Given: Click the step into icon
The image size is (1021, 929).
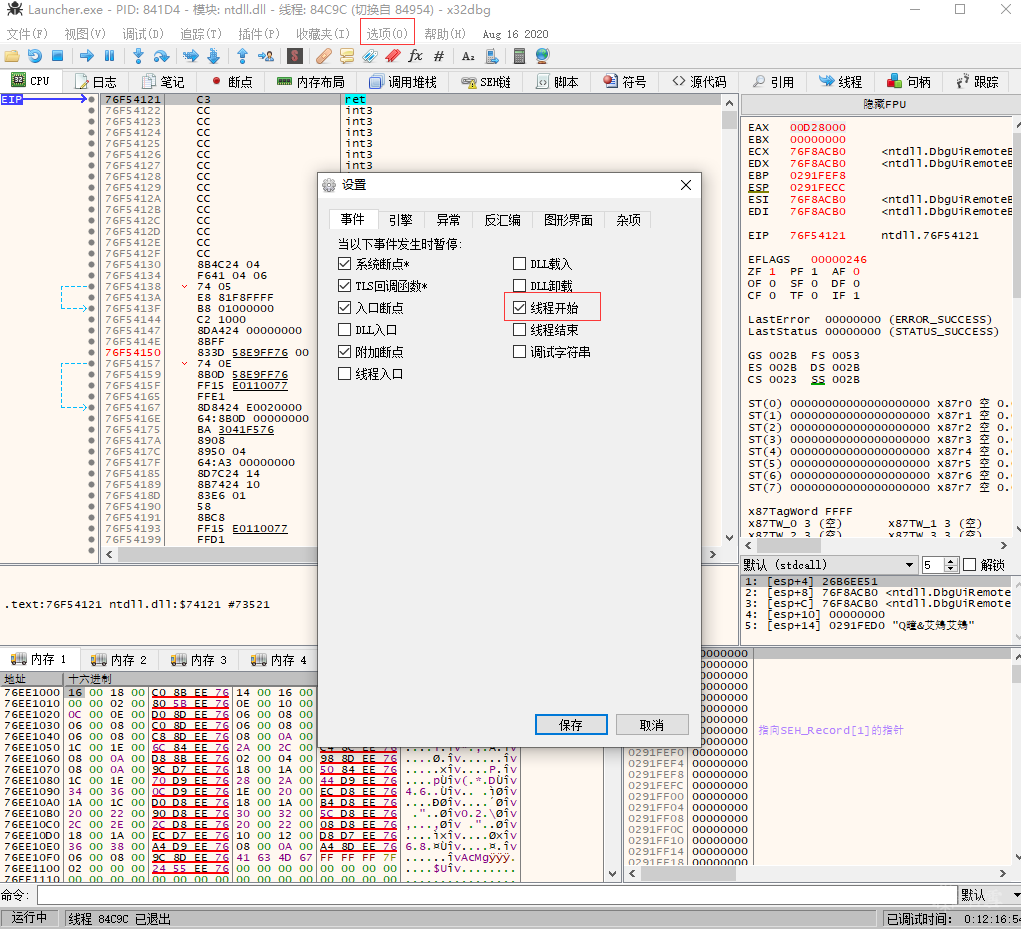Looking at the screenshot, I should pos(138,56).
